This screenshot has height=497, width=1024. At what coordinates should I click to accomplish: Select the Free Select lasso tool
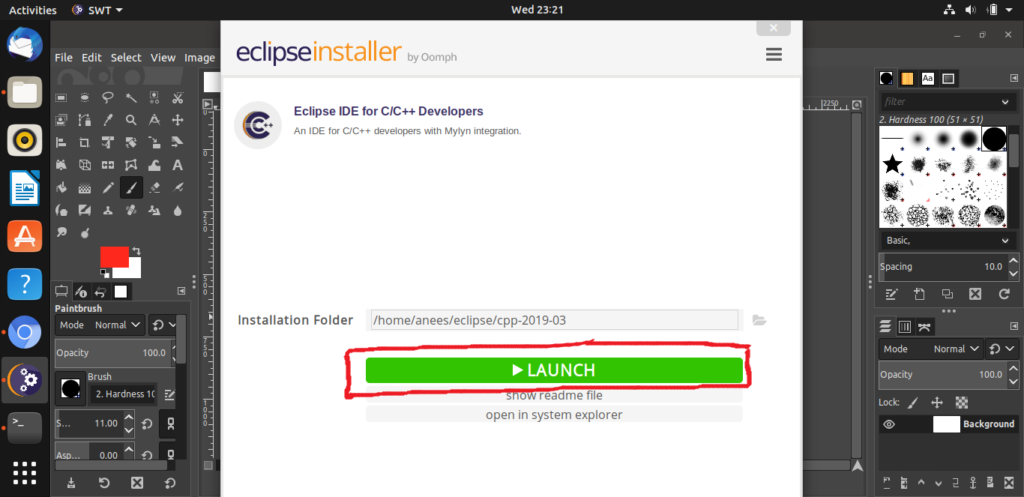click(x=108, y=97)
